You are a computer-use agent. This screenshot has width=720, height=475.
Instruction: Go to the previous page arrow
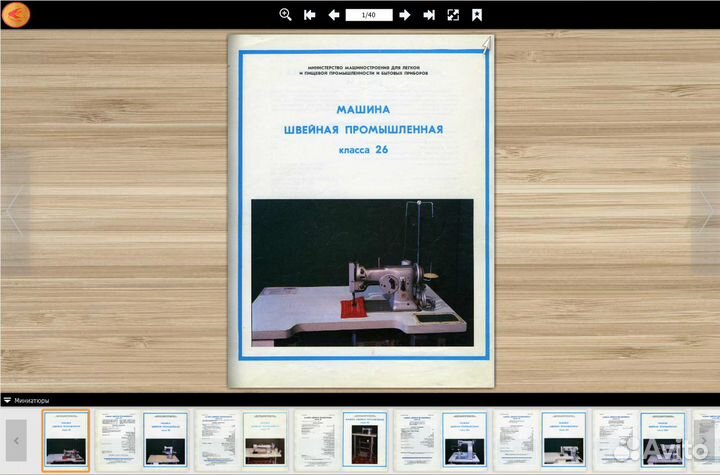[x=333, y=15]
